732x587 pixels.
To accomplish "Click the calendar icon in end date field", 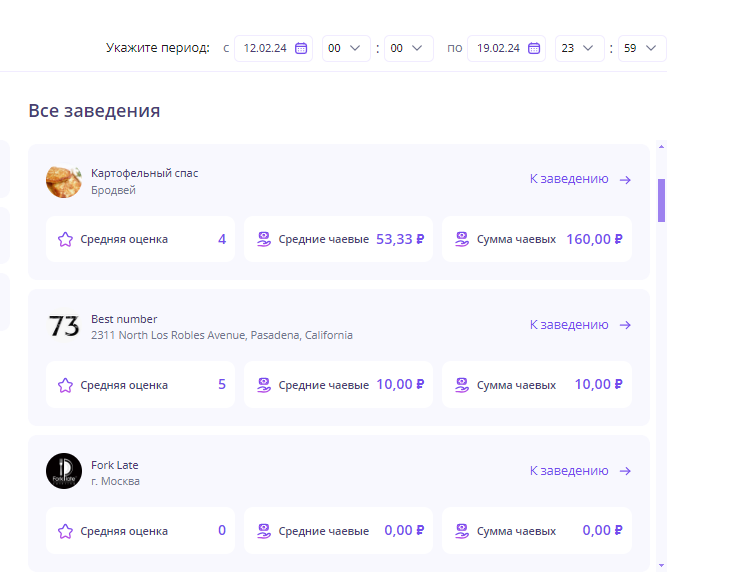I will 534,48.
